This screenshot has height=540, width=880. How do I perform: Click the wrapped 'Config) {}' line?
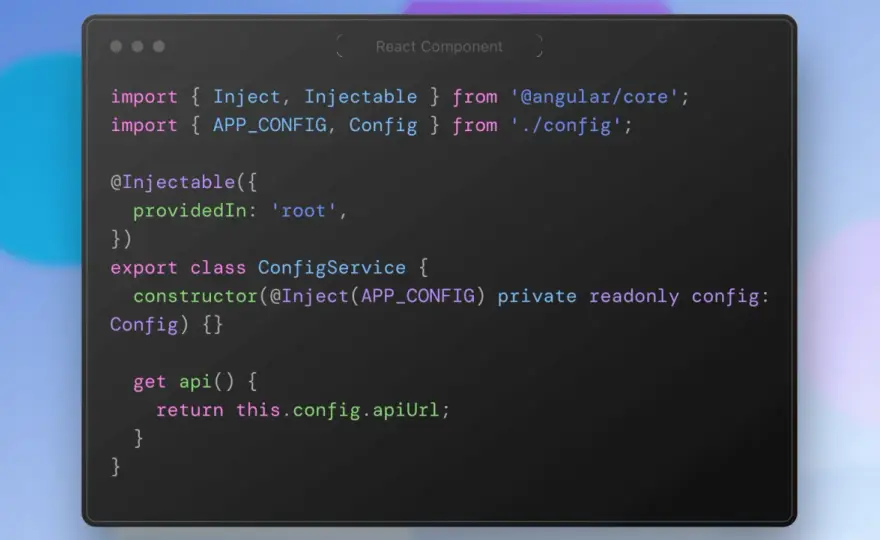tap(167, 324)
